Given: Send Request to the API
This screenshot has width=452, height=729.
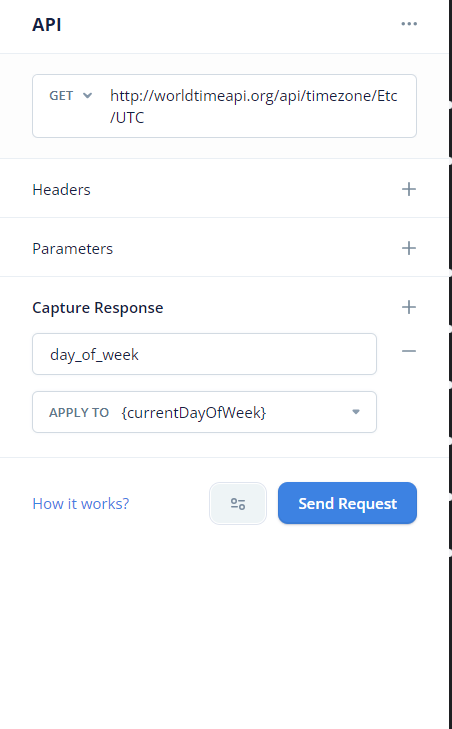Looking at the screenshot, I should pos(347,503).
